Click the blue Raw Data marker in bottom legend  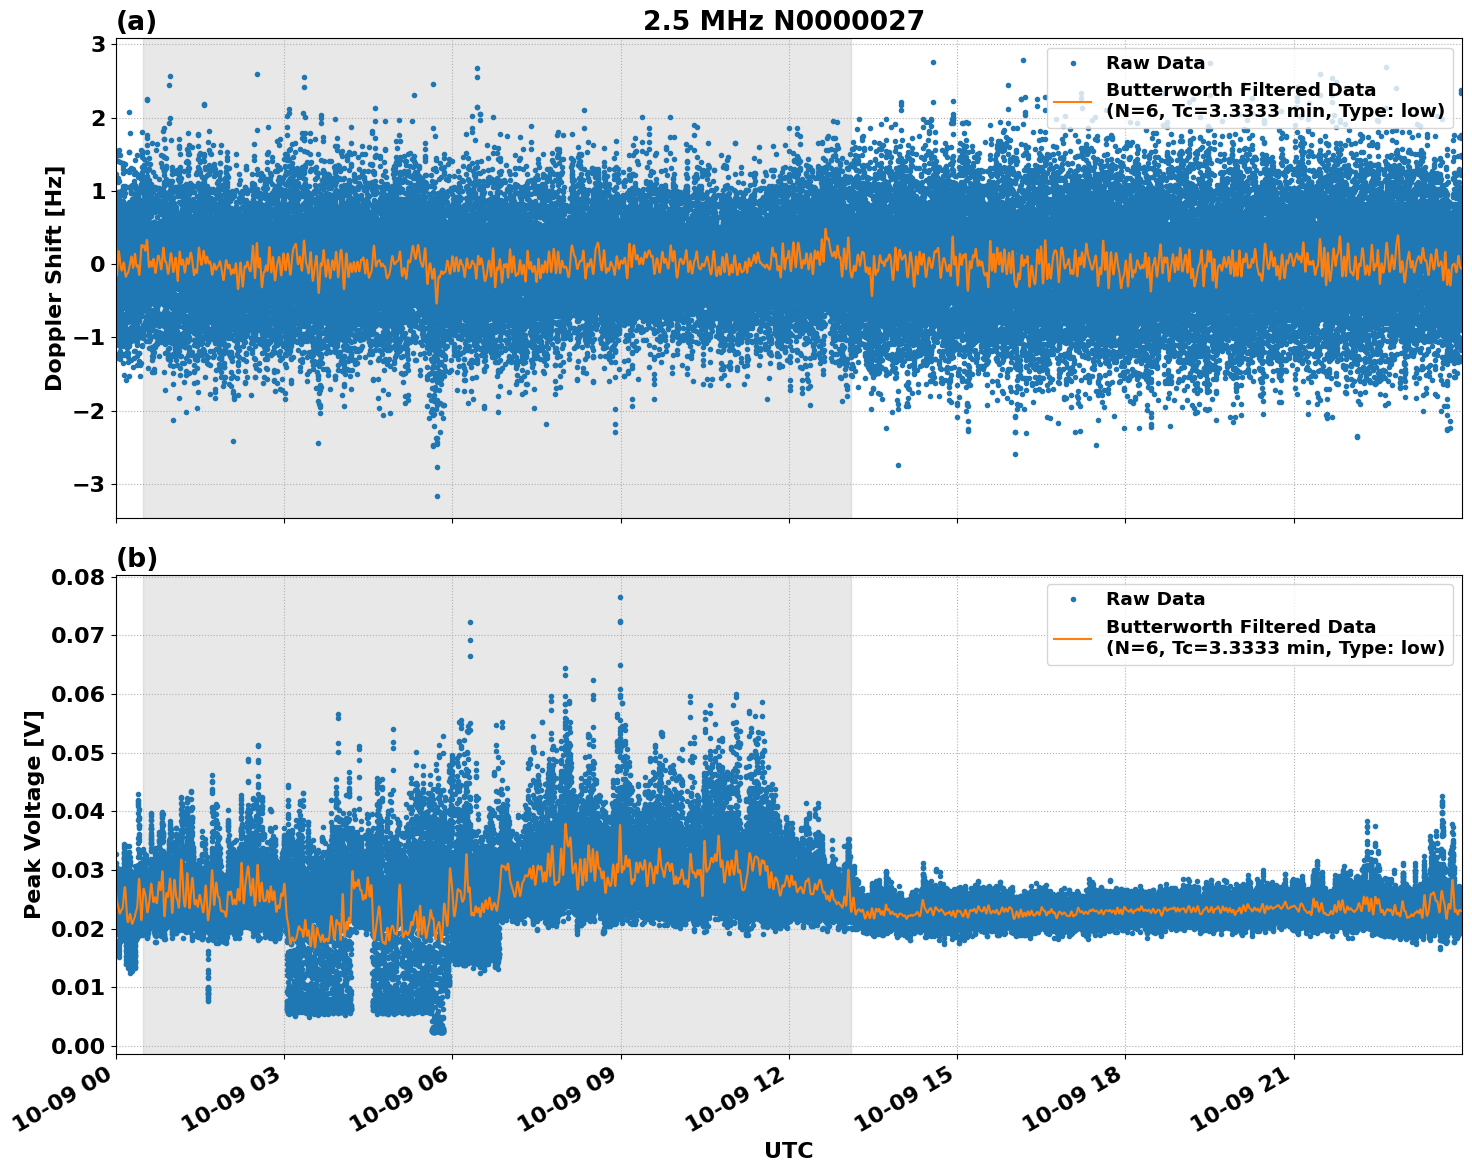click(x=1073, y=599)
